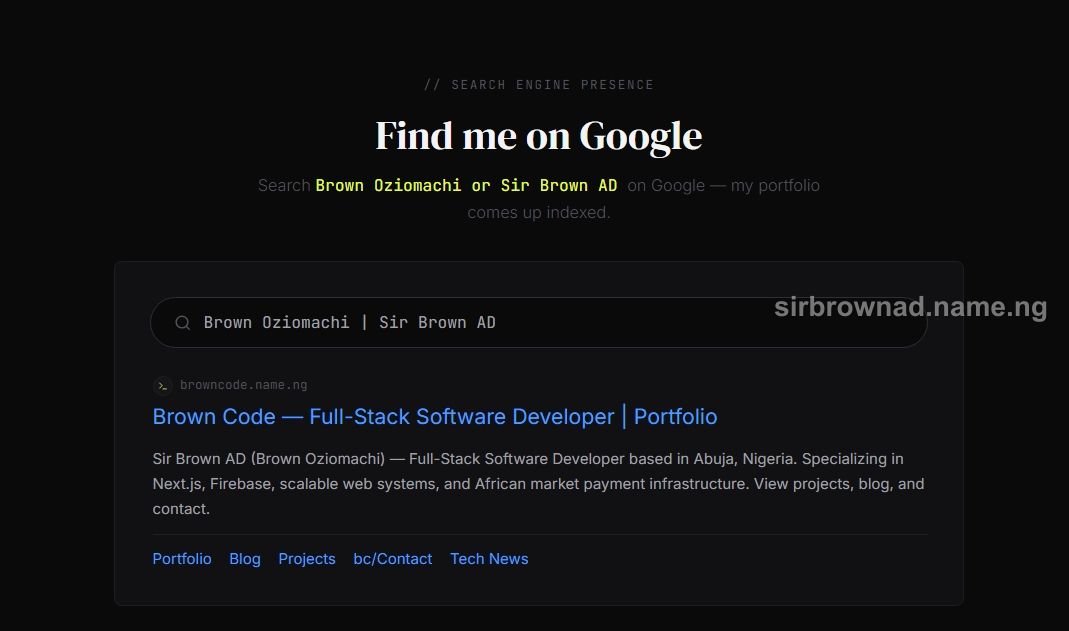Image resolution: width=1069 pixels, height=631 pixels.
Task: Click the highlighted Brown Oziomachi or Sir Brown AD text
Action: point(466,185)
